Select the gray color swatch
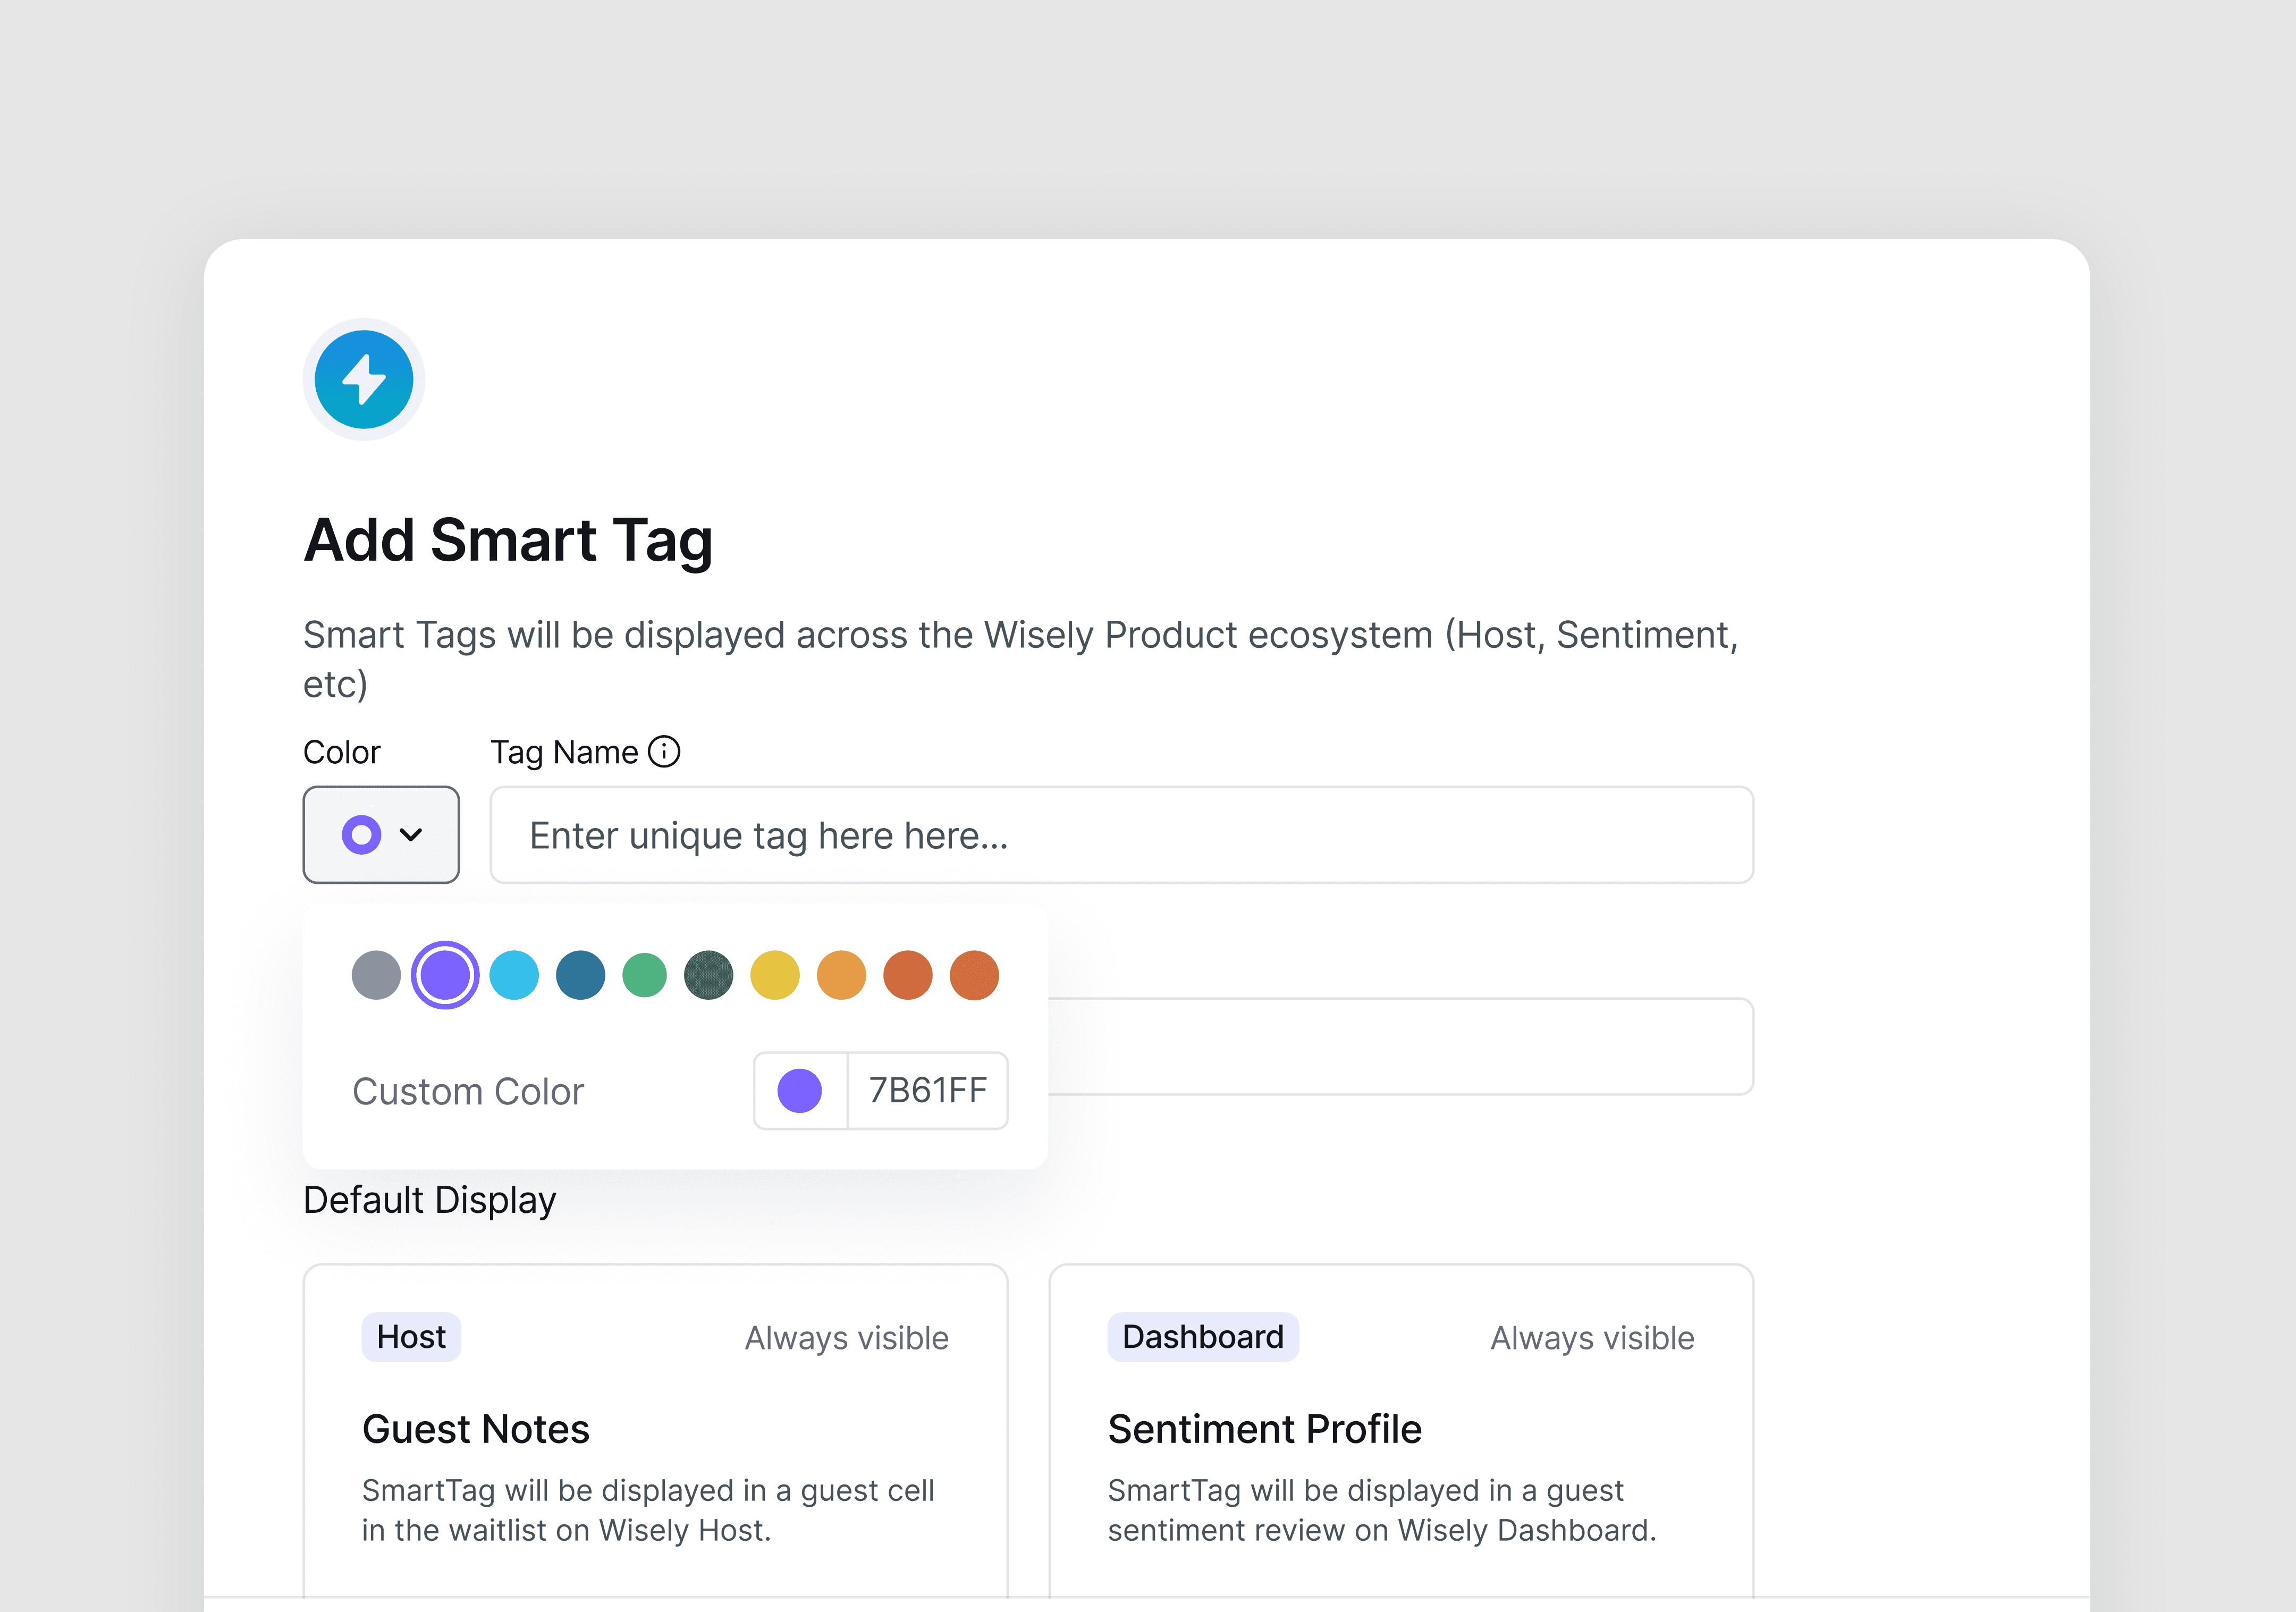The image size is (2296, 1612). coord(376,975)
